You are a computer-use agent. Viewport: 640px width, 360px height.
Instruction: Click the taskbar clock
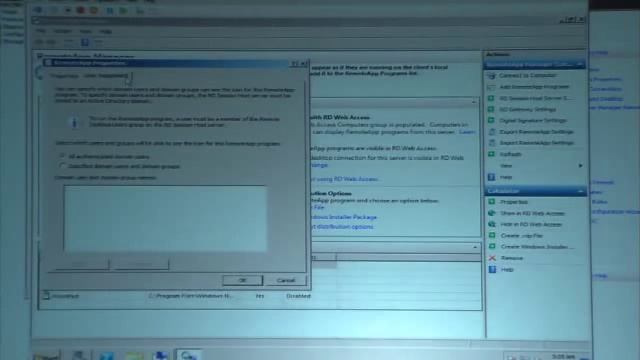pyautogui.click(x=563, y=357)
